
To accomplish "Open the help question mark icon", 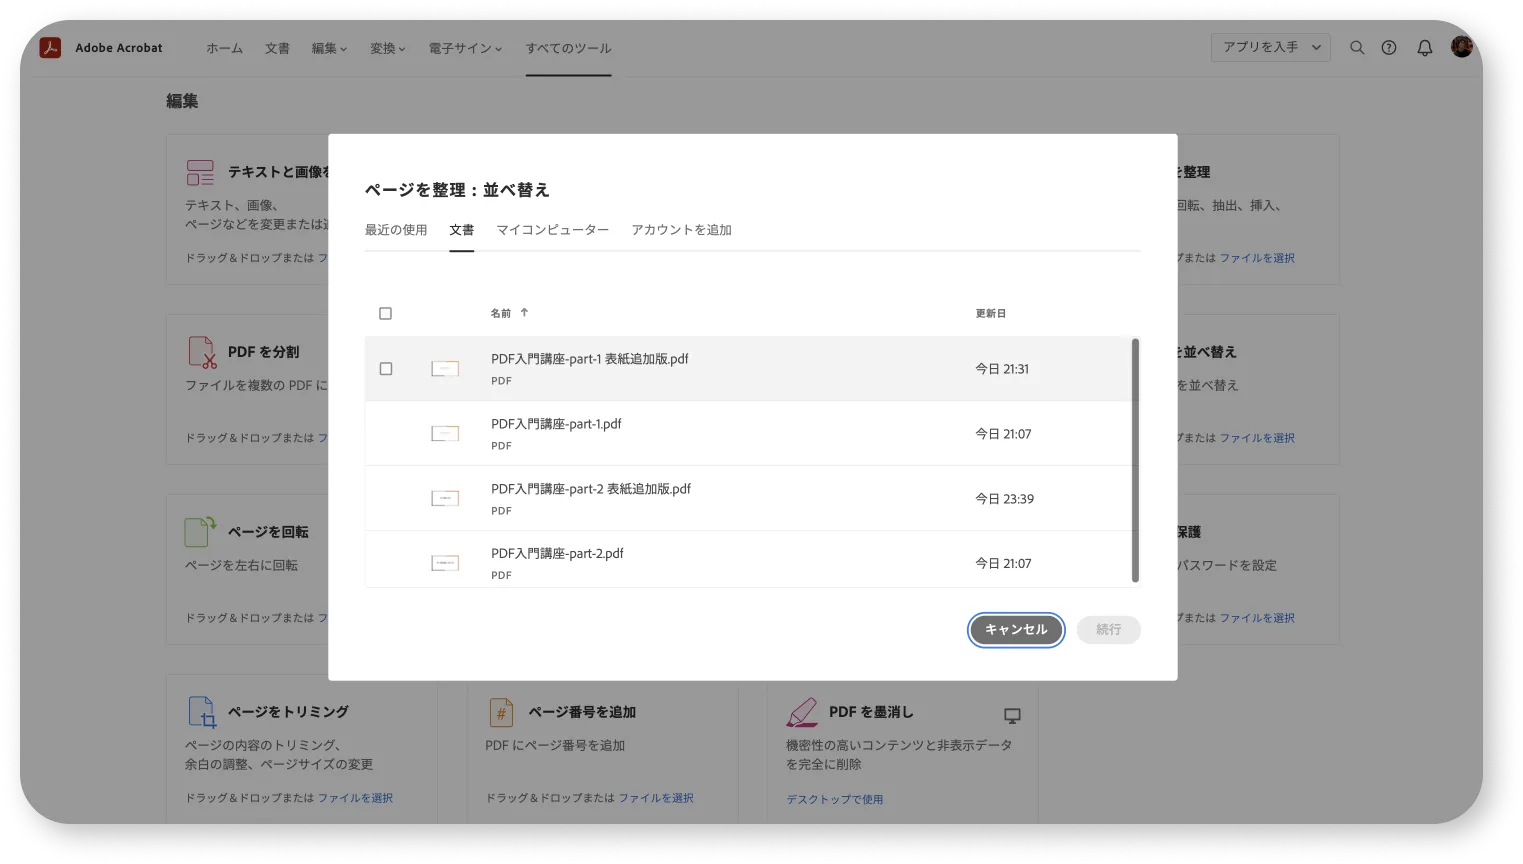I will [1389, 47].
